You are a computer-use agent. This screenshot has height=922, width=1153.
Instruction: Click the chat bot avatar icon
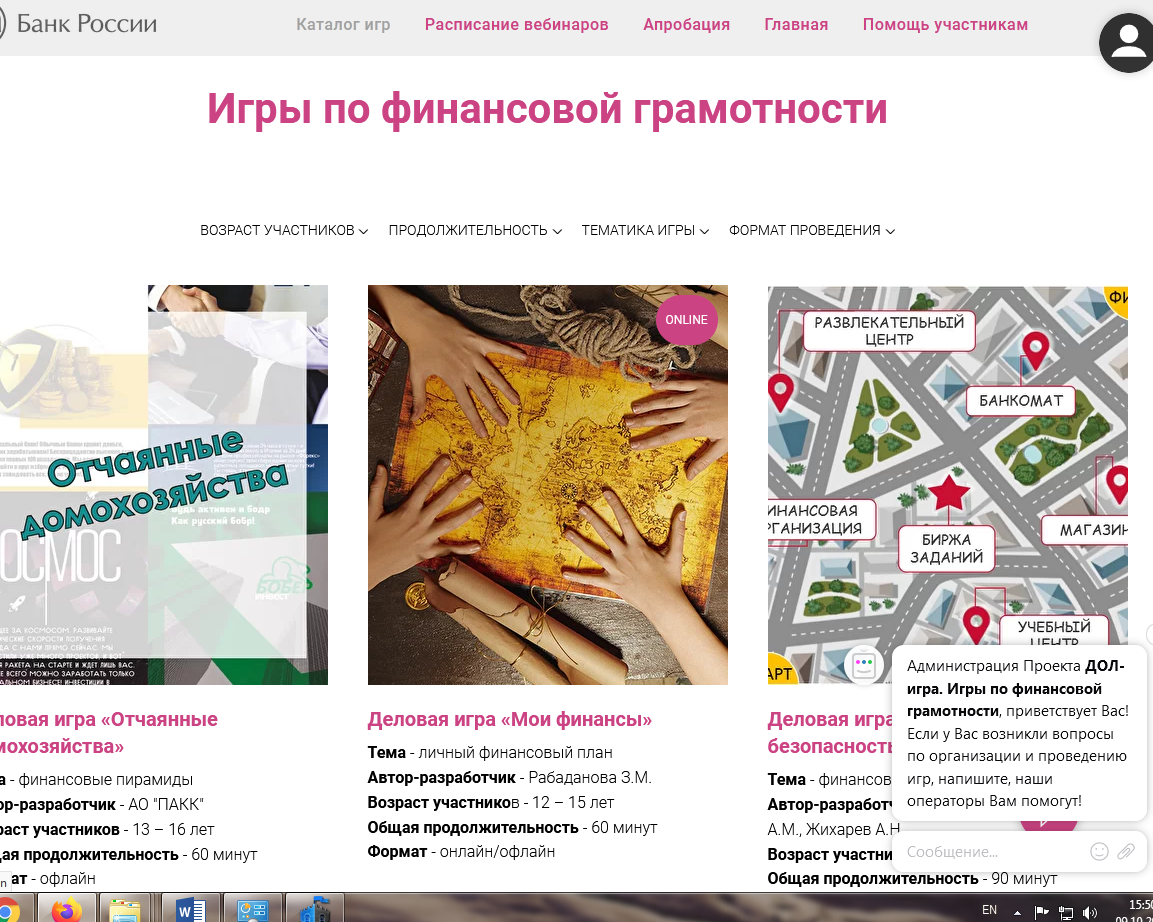863,665
